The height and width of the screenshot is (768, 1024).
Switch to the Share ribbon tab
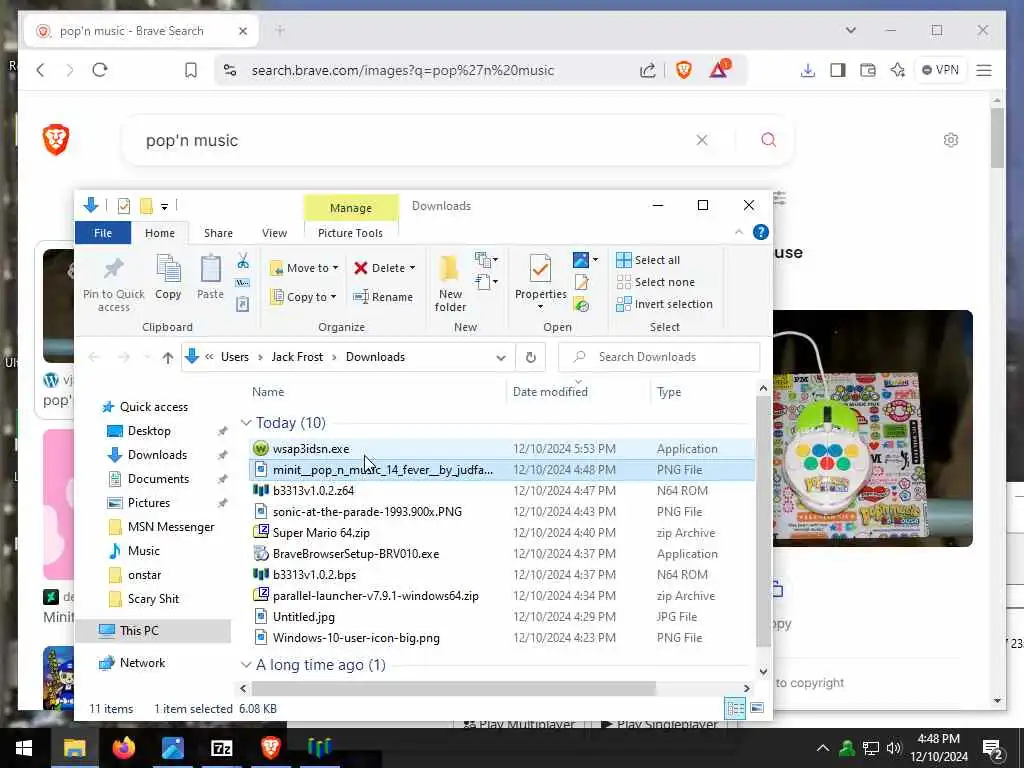(218, 233)
